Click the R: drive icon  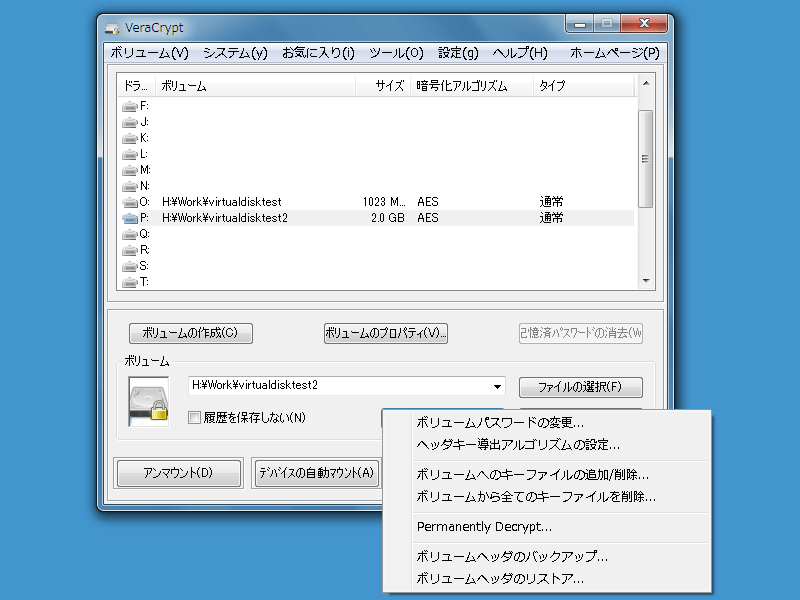pyautogui.click(x=130, y=250)
